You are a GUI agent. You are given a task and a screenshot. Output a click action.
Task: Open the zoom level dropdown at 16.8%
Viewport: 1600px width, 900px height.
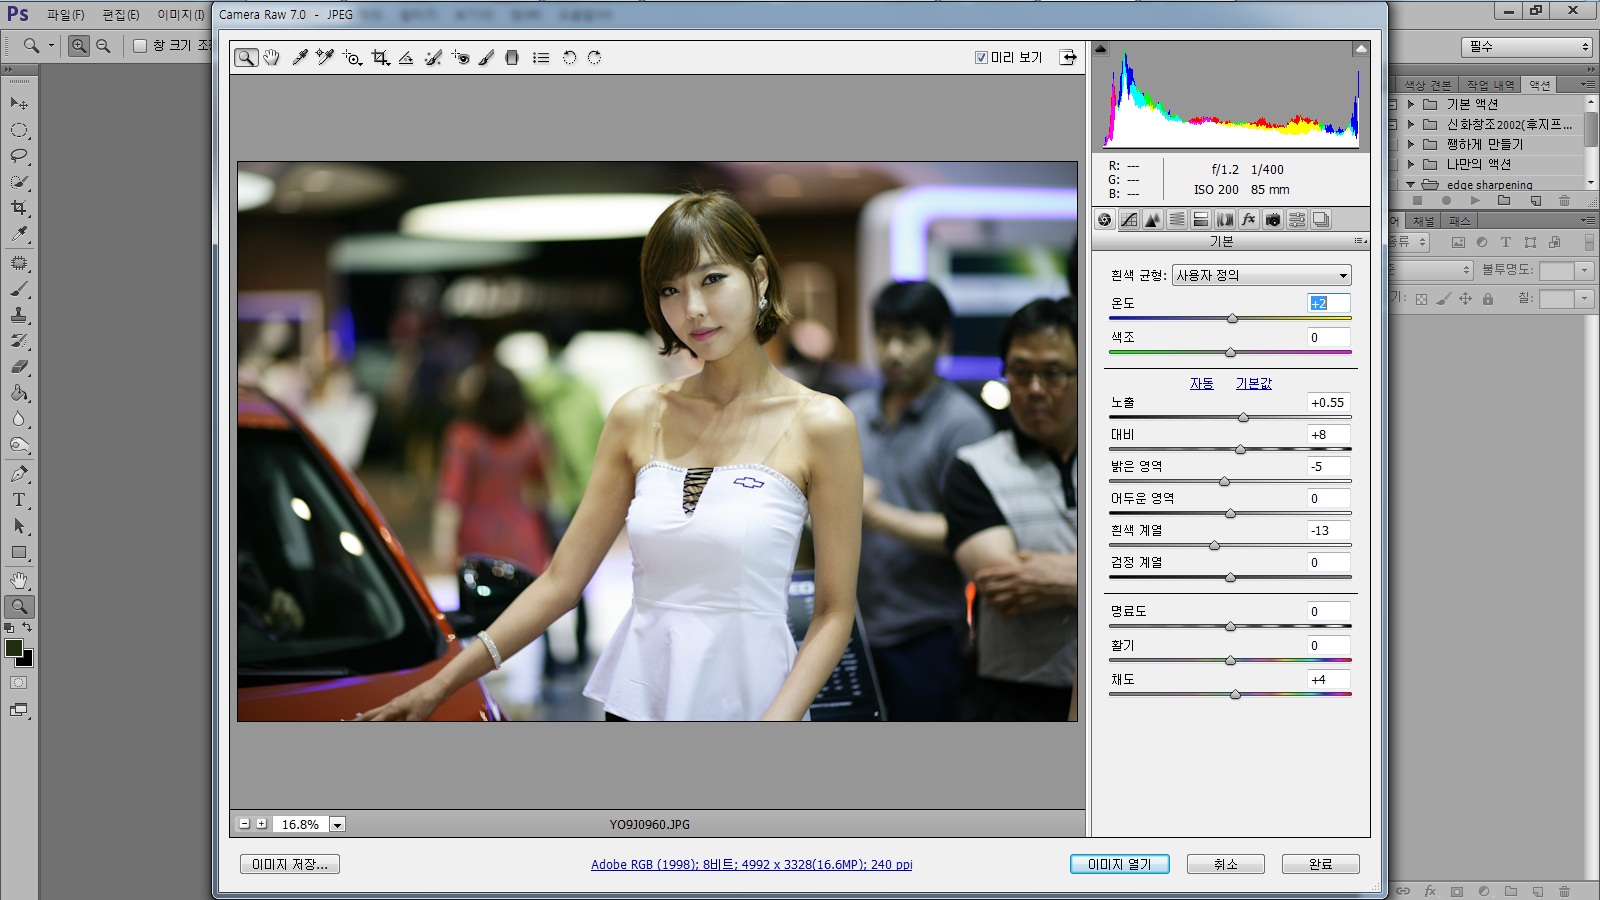tap(338, 825)
